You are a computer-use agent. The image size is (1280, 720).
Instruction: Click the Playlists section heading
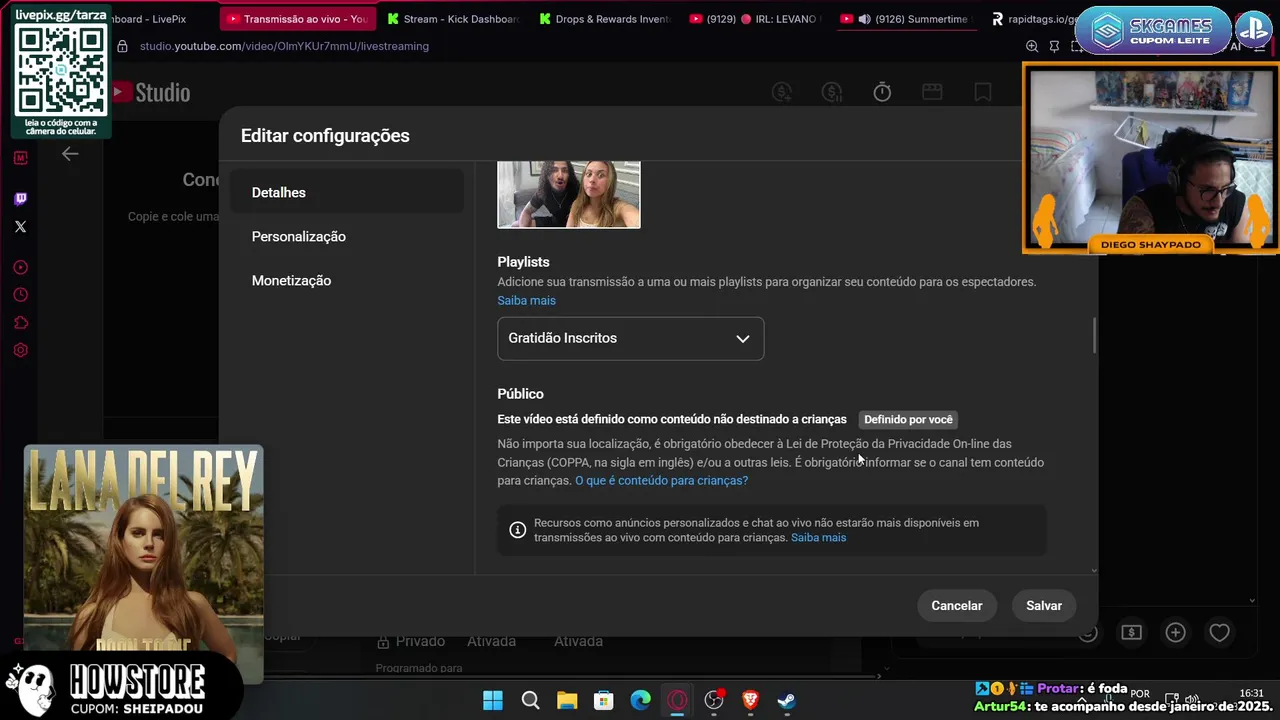(x=523, y=262)
